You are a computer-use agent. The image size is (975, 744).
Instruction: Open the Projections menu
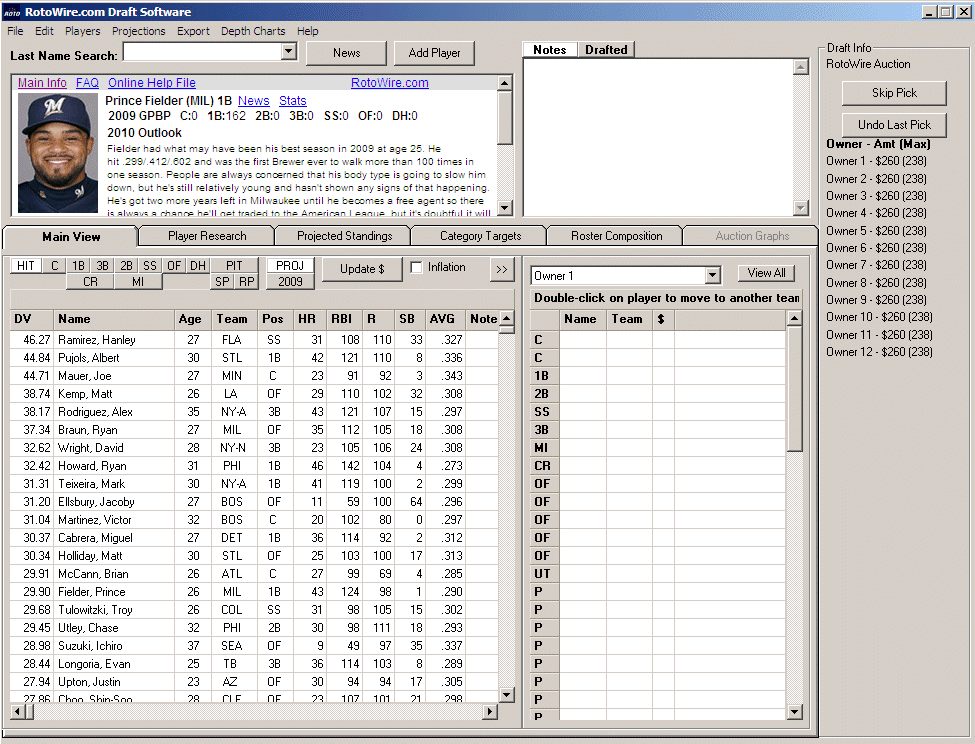point(138,30)
